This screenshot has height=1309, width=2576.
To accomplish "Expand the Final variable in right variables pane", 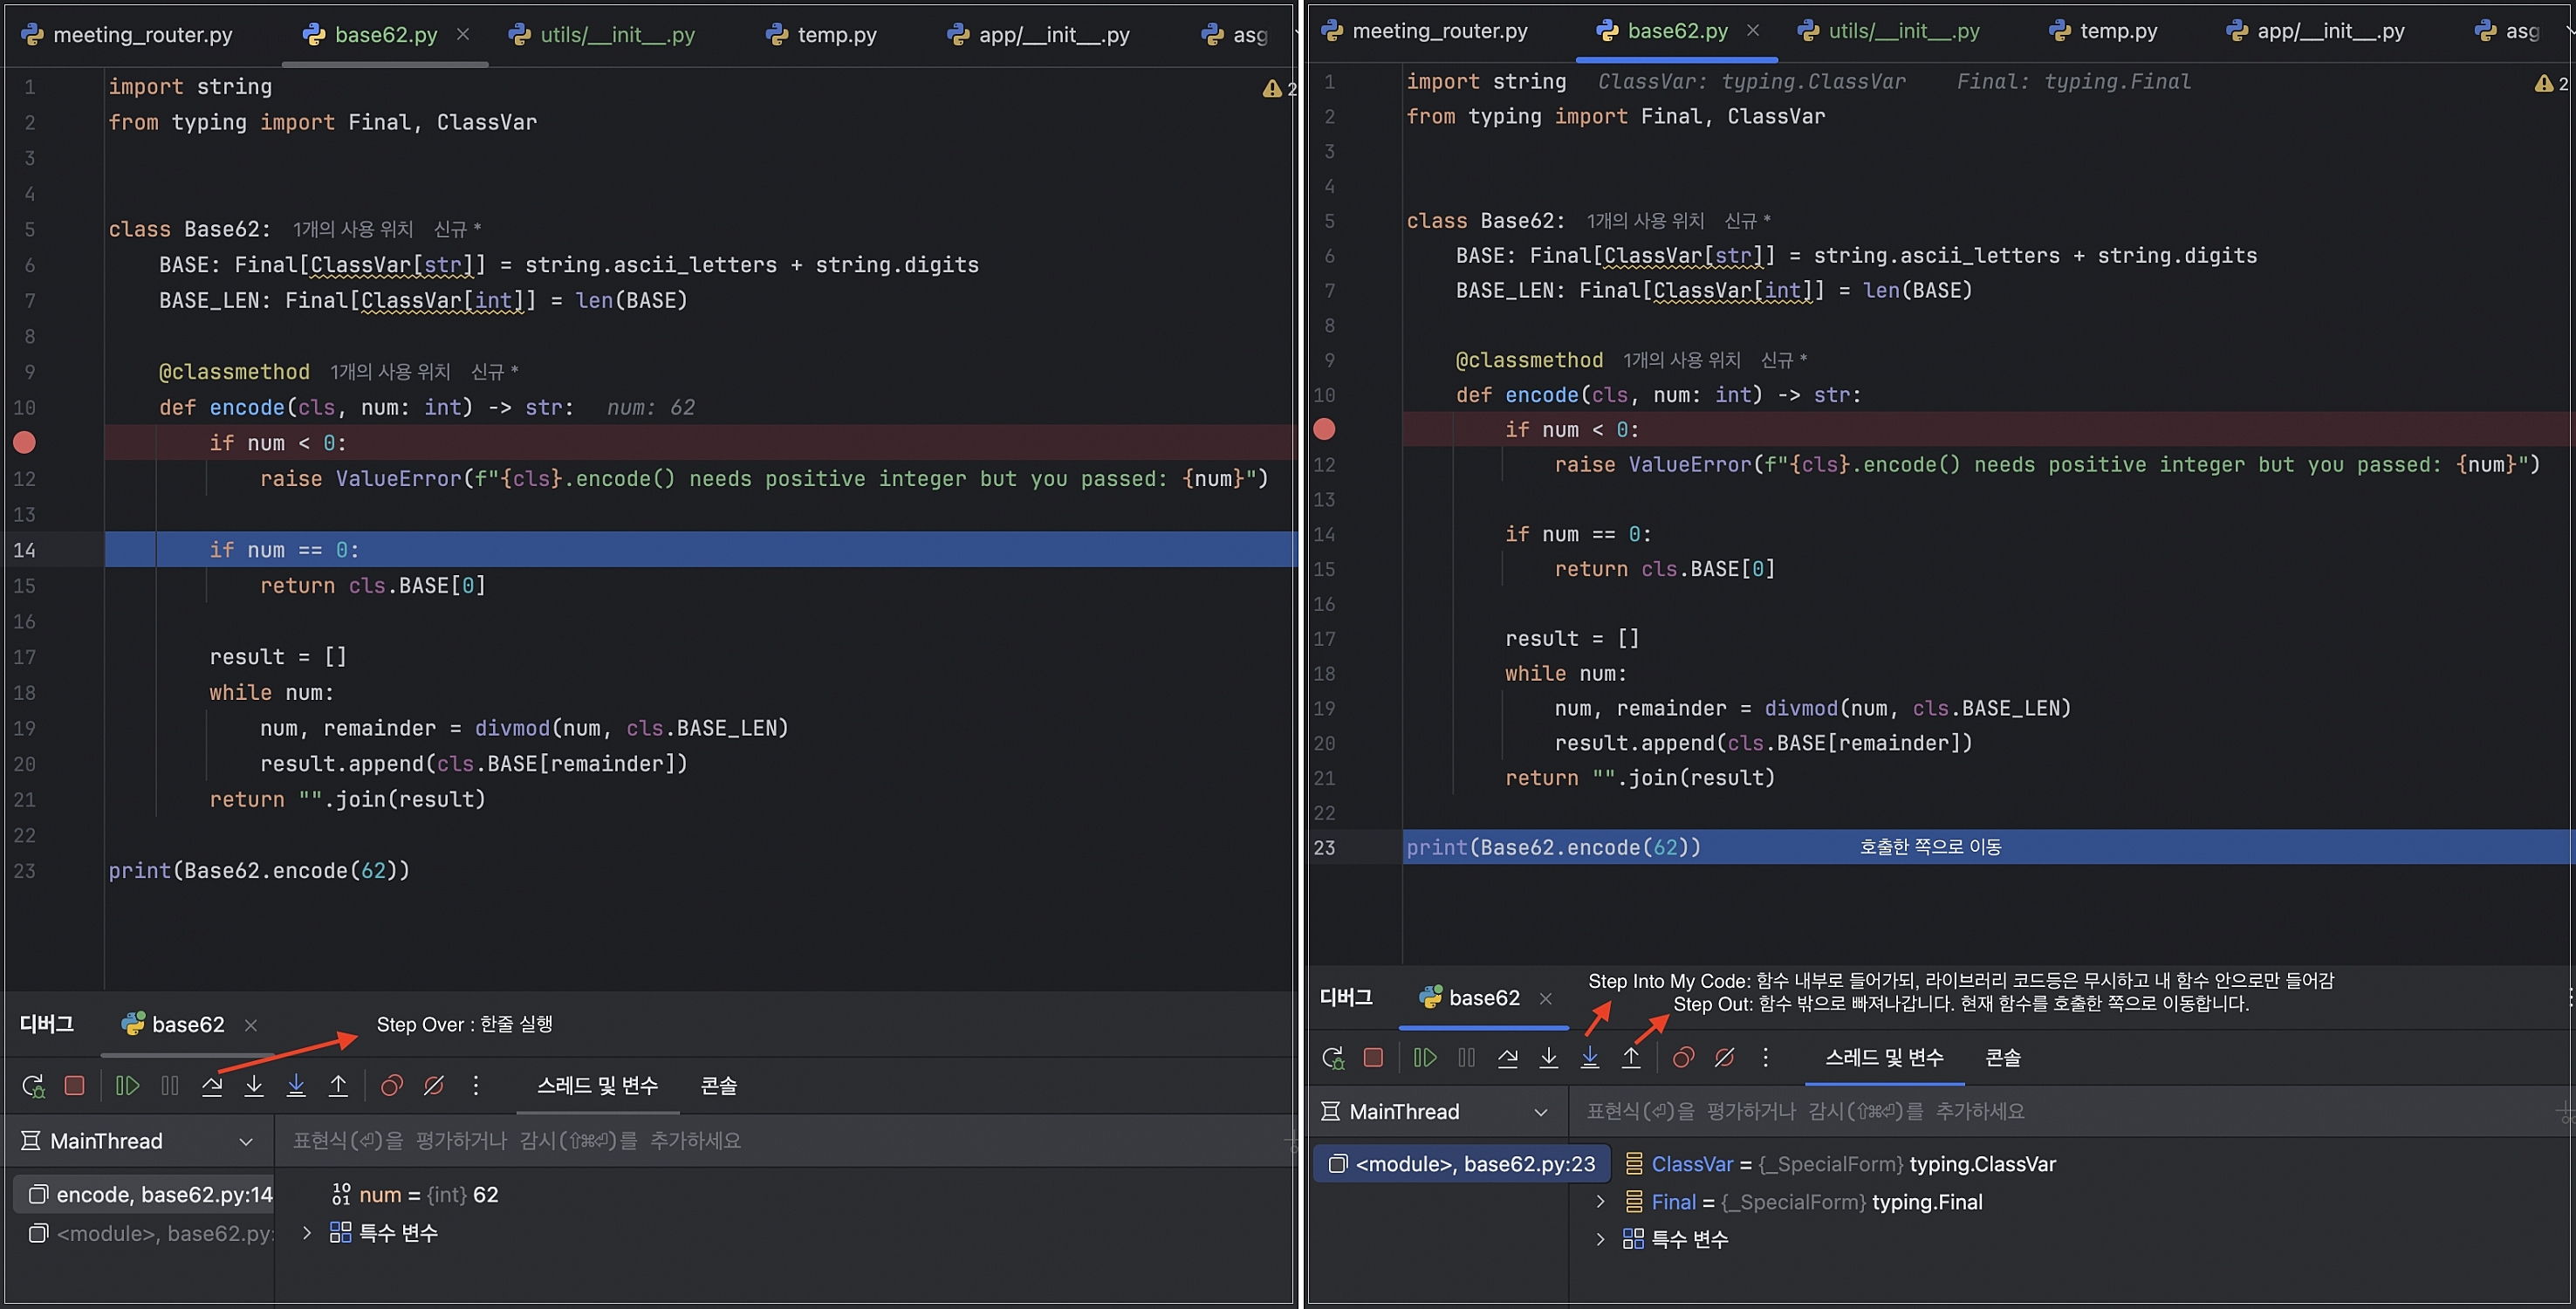I will tap(1600, 1201).
